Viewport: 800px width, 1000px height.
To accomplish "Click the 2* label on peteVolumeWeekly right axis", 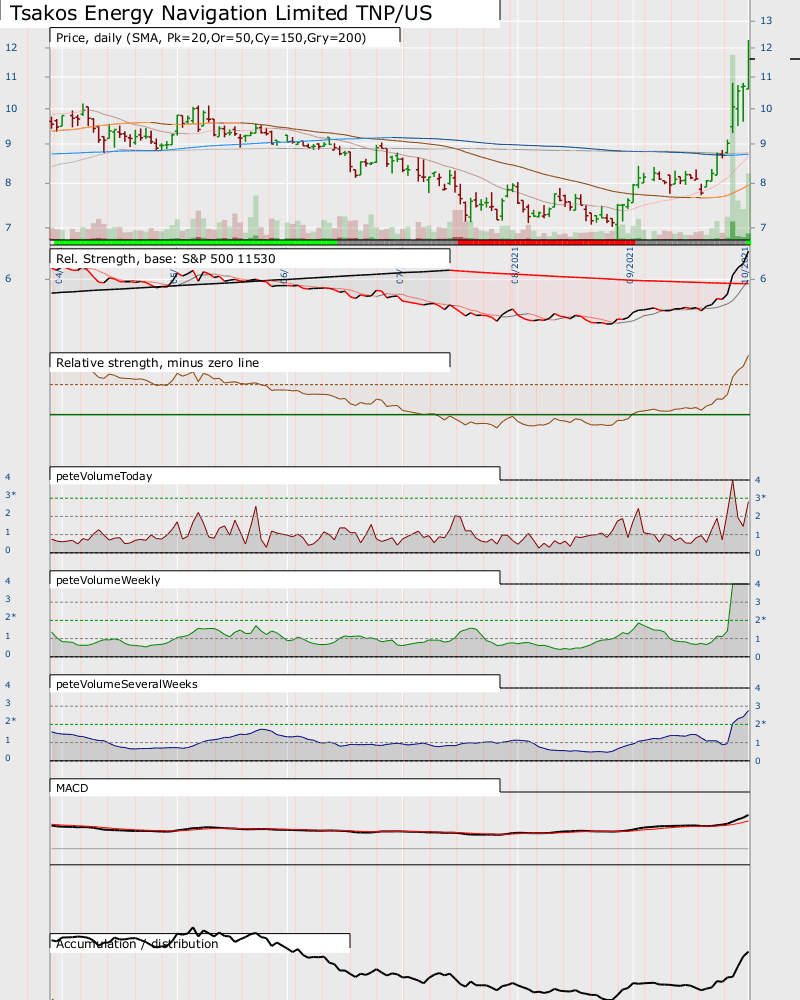I will pyautogui.click(x=760, y=620).
